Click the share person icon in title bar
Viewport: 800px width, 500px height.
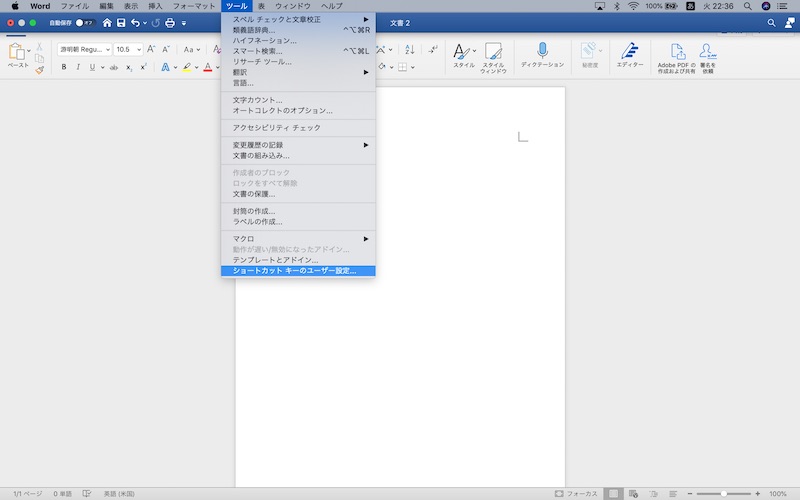789,23
